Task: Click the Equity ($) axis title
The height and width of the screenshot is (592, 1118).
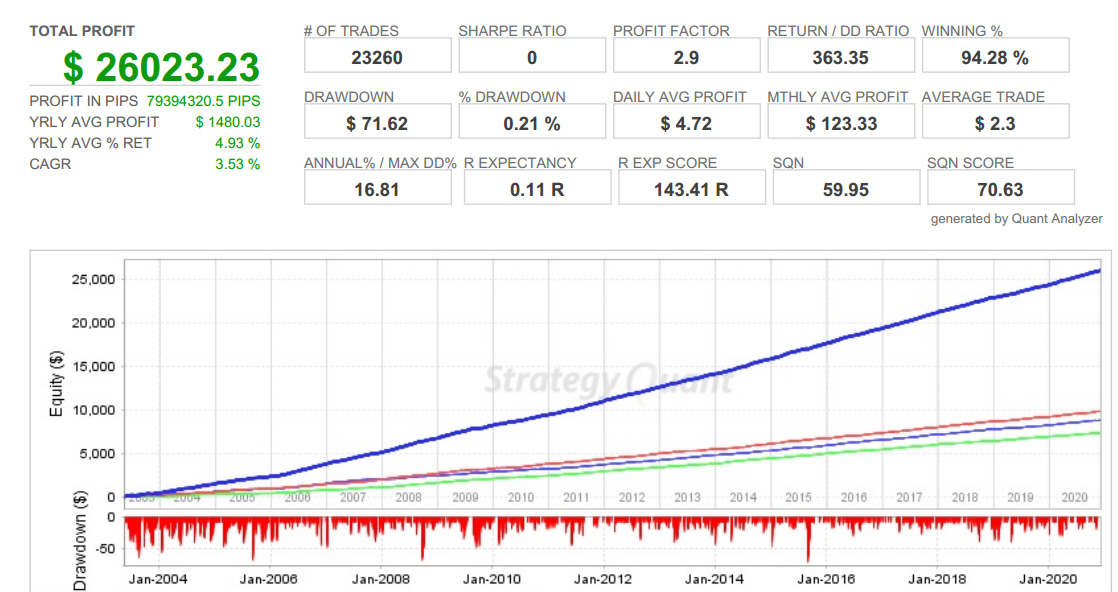Action: (x=56, y=383)
